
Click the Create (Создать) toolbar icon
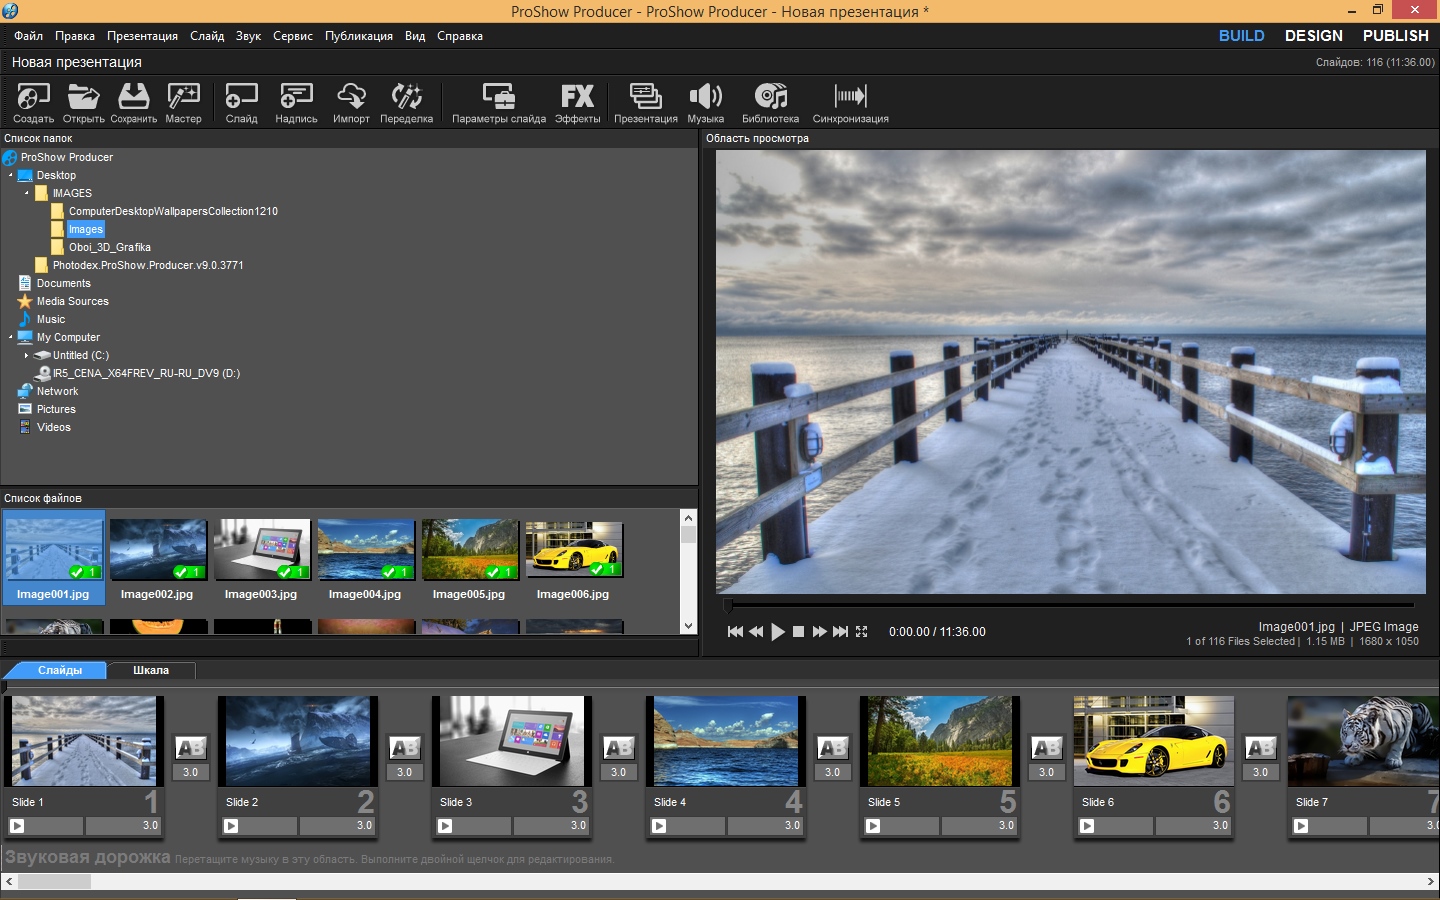[33, 98]
